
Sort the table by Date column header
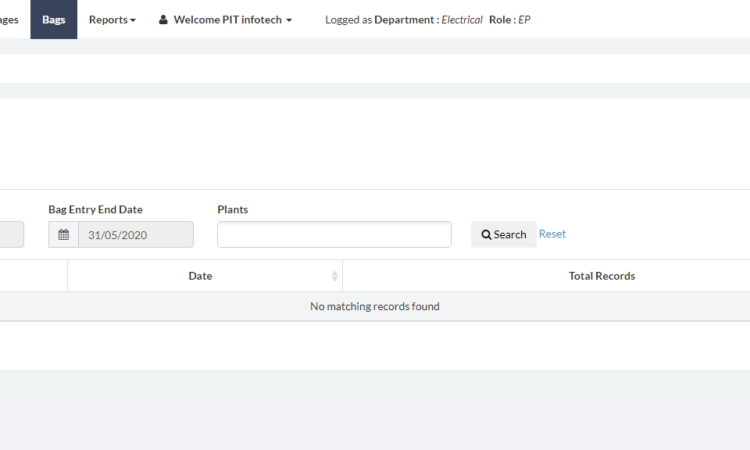click(x=200, y=276)
